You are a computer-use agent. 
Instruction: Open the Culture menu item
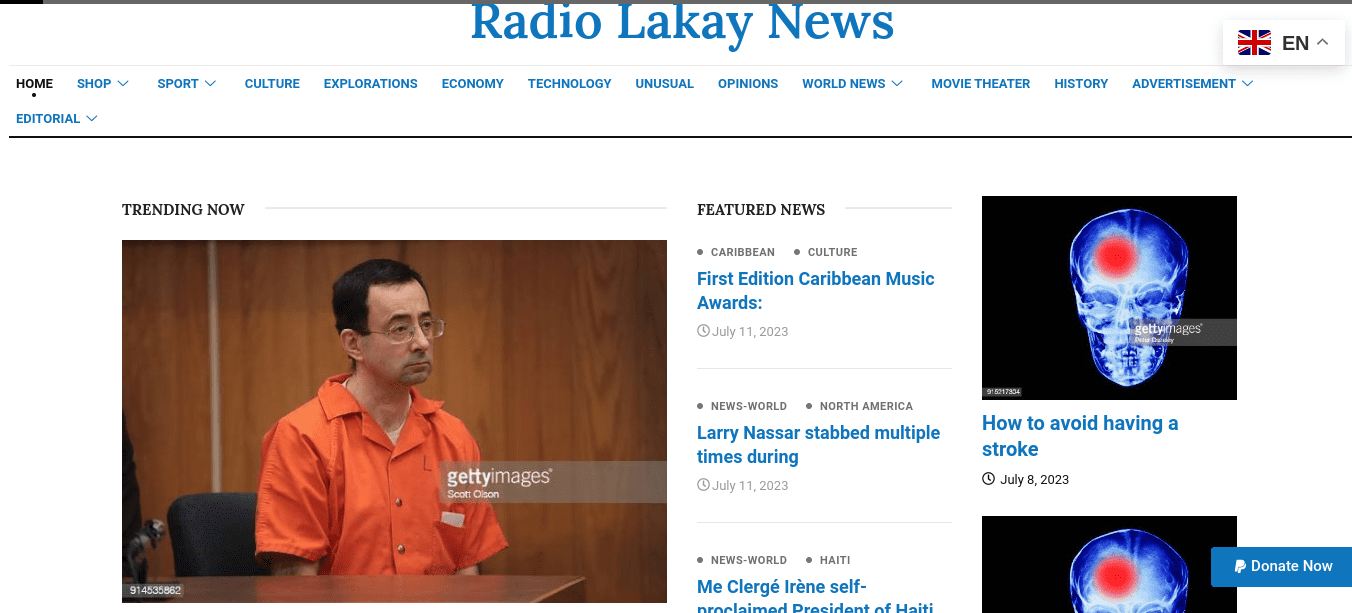pyautogui.click(x=272, y=84)
